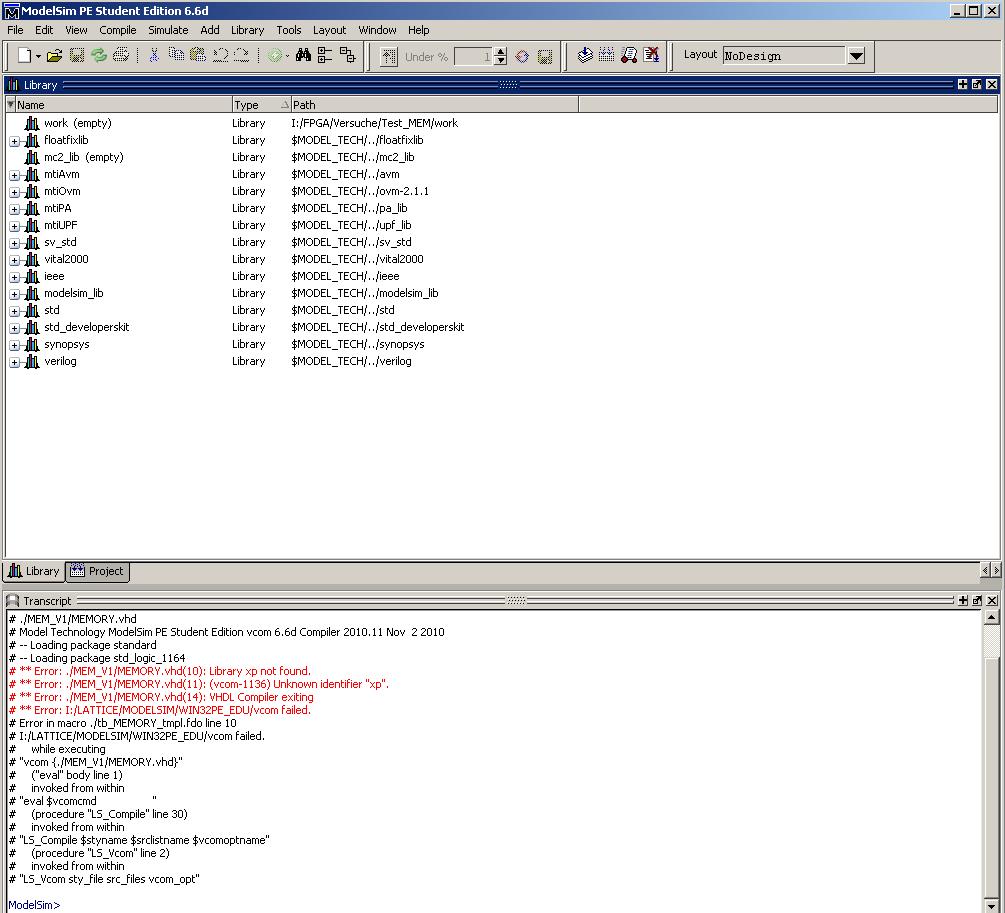Click the Library pane zoom plus icon
The height and width of the screenshot is (913, 1005).
(963, 85)
